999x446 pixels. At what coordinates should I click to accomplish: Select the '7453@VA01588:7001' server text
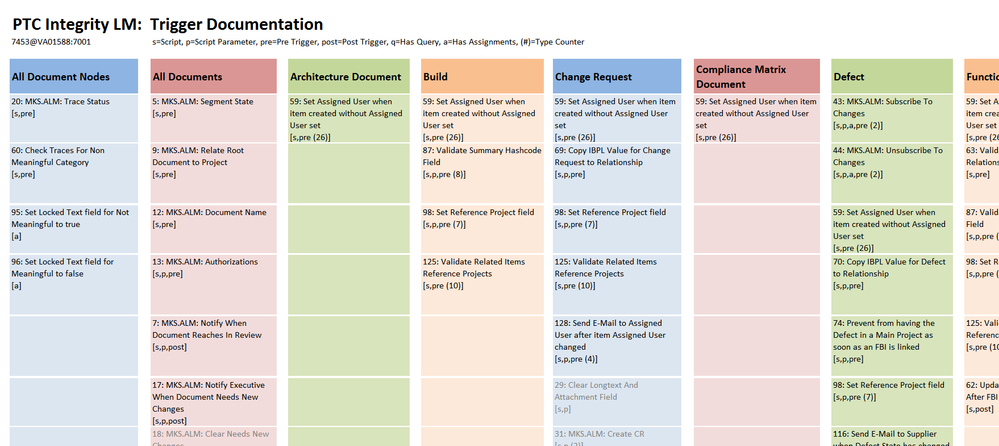pyautogui.click(x=51, y=42)
